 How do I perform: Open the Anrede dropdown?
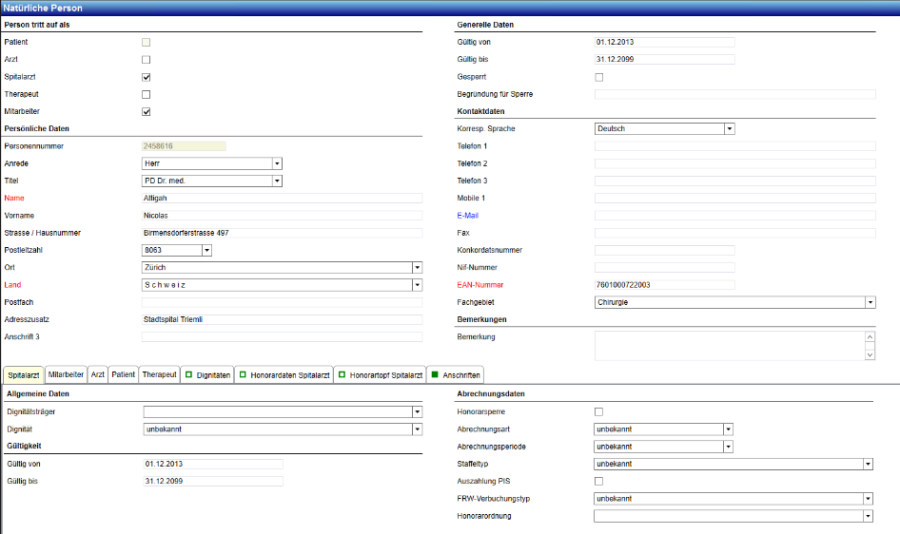point(277,163)
